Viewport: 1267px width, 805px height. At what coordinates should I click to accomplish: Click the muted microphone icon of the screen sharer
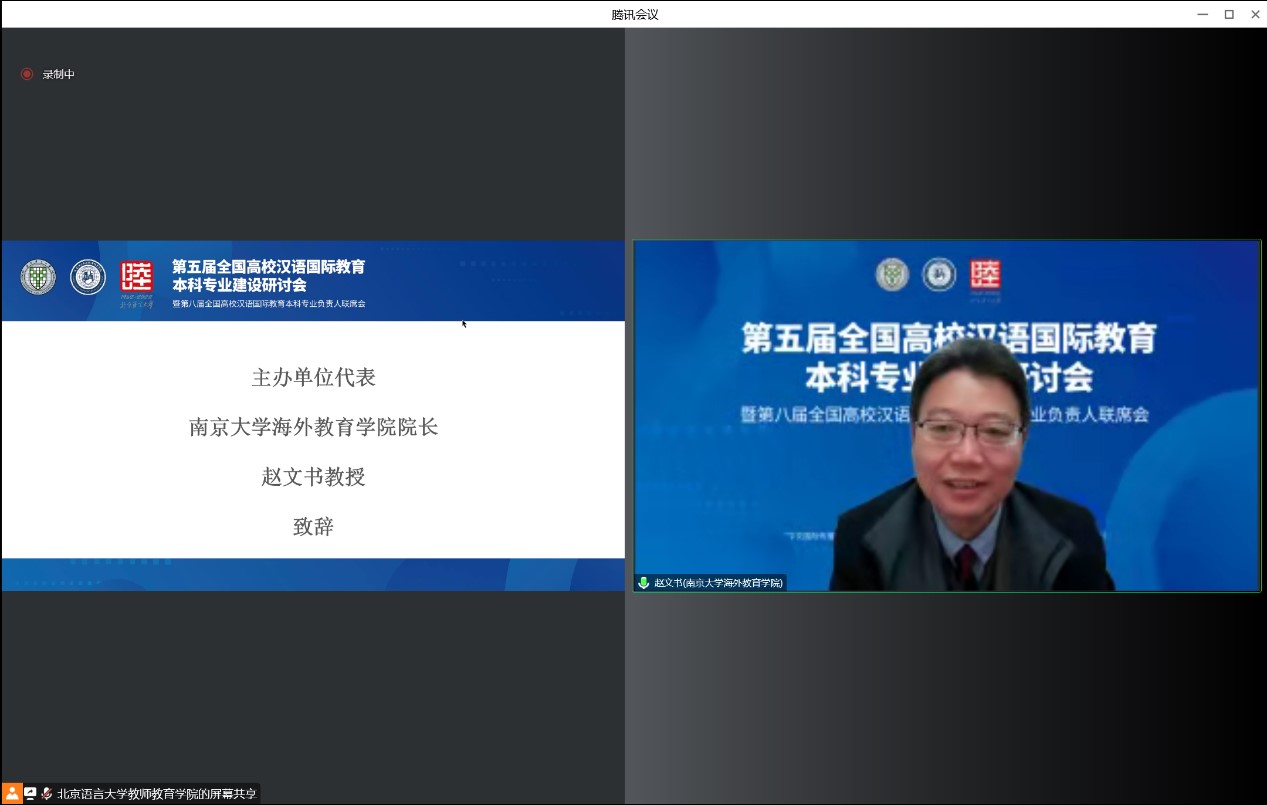(46, 793)
